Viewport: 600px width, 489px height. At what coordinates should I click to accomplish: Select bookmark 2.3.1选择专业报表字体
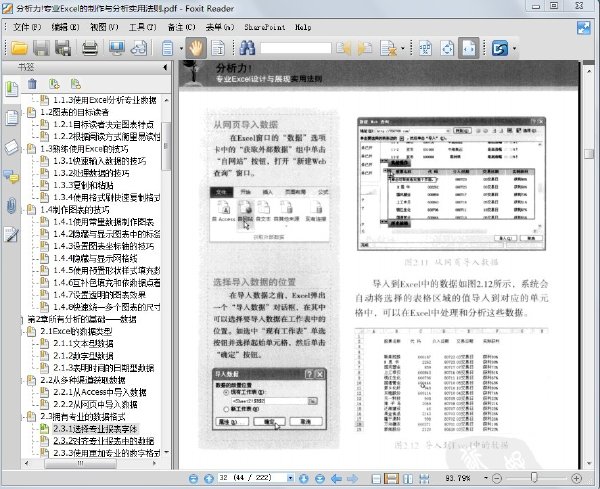95,429
